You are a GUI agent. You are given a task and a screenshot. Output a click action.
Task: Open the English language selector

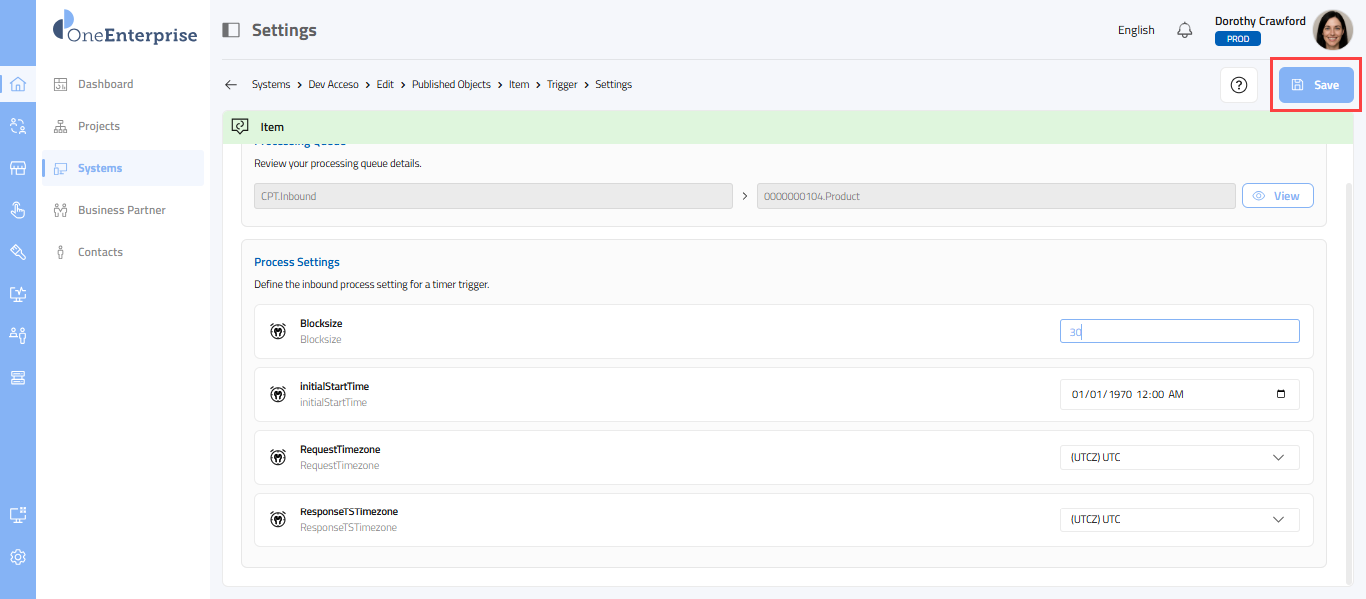(x=1136, y=30)
